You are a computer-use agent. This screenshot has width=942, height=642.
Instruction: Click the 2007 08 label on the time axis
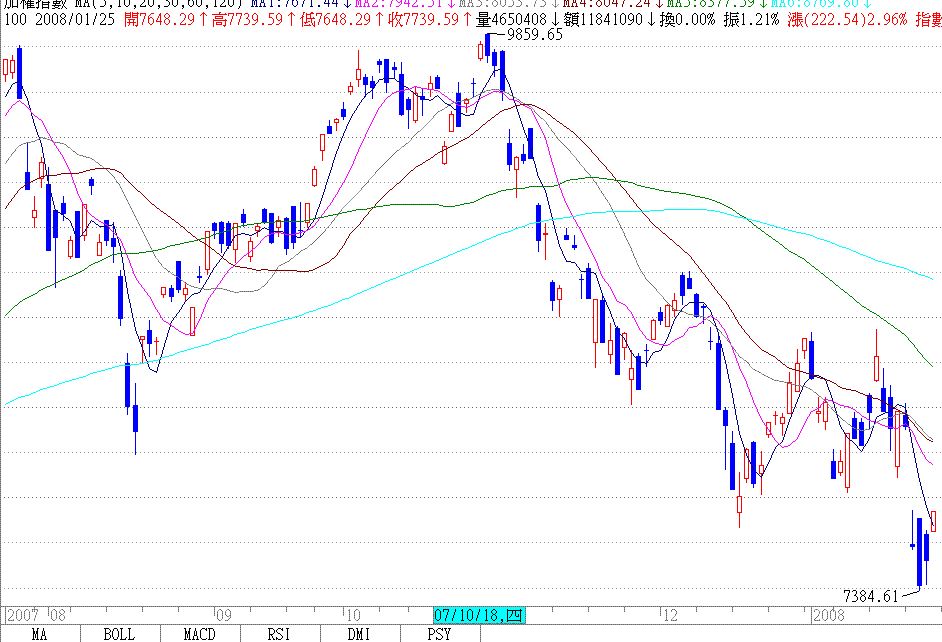pyautogui.click(x=36, y=615)
